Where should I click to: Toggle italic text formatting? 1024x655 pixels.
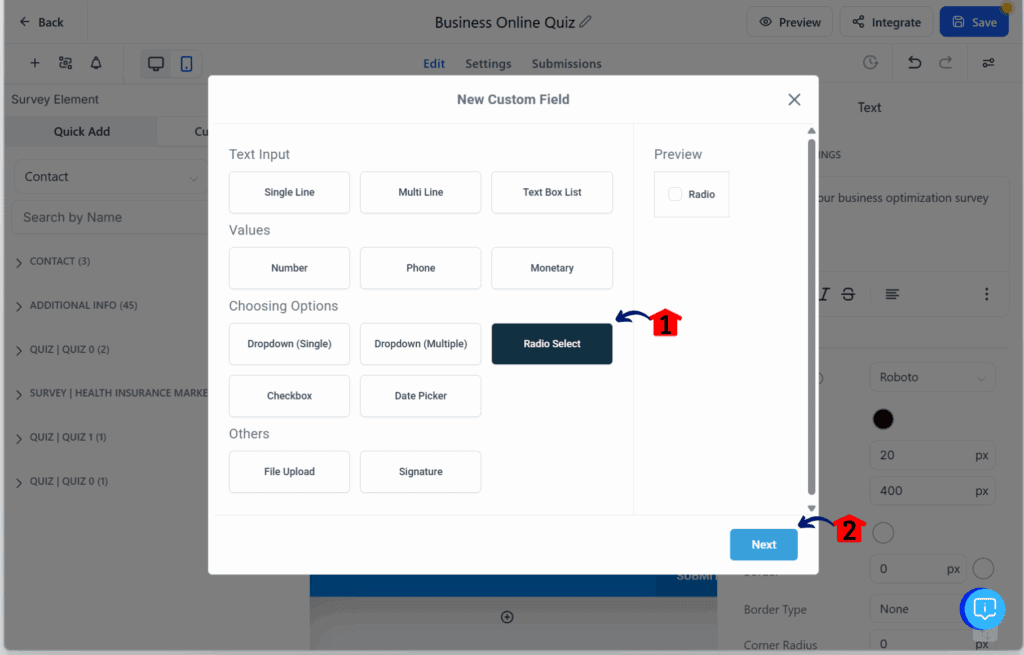825,295
